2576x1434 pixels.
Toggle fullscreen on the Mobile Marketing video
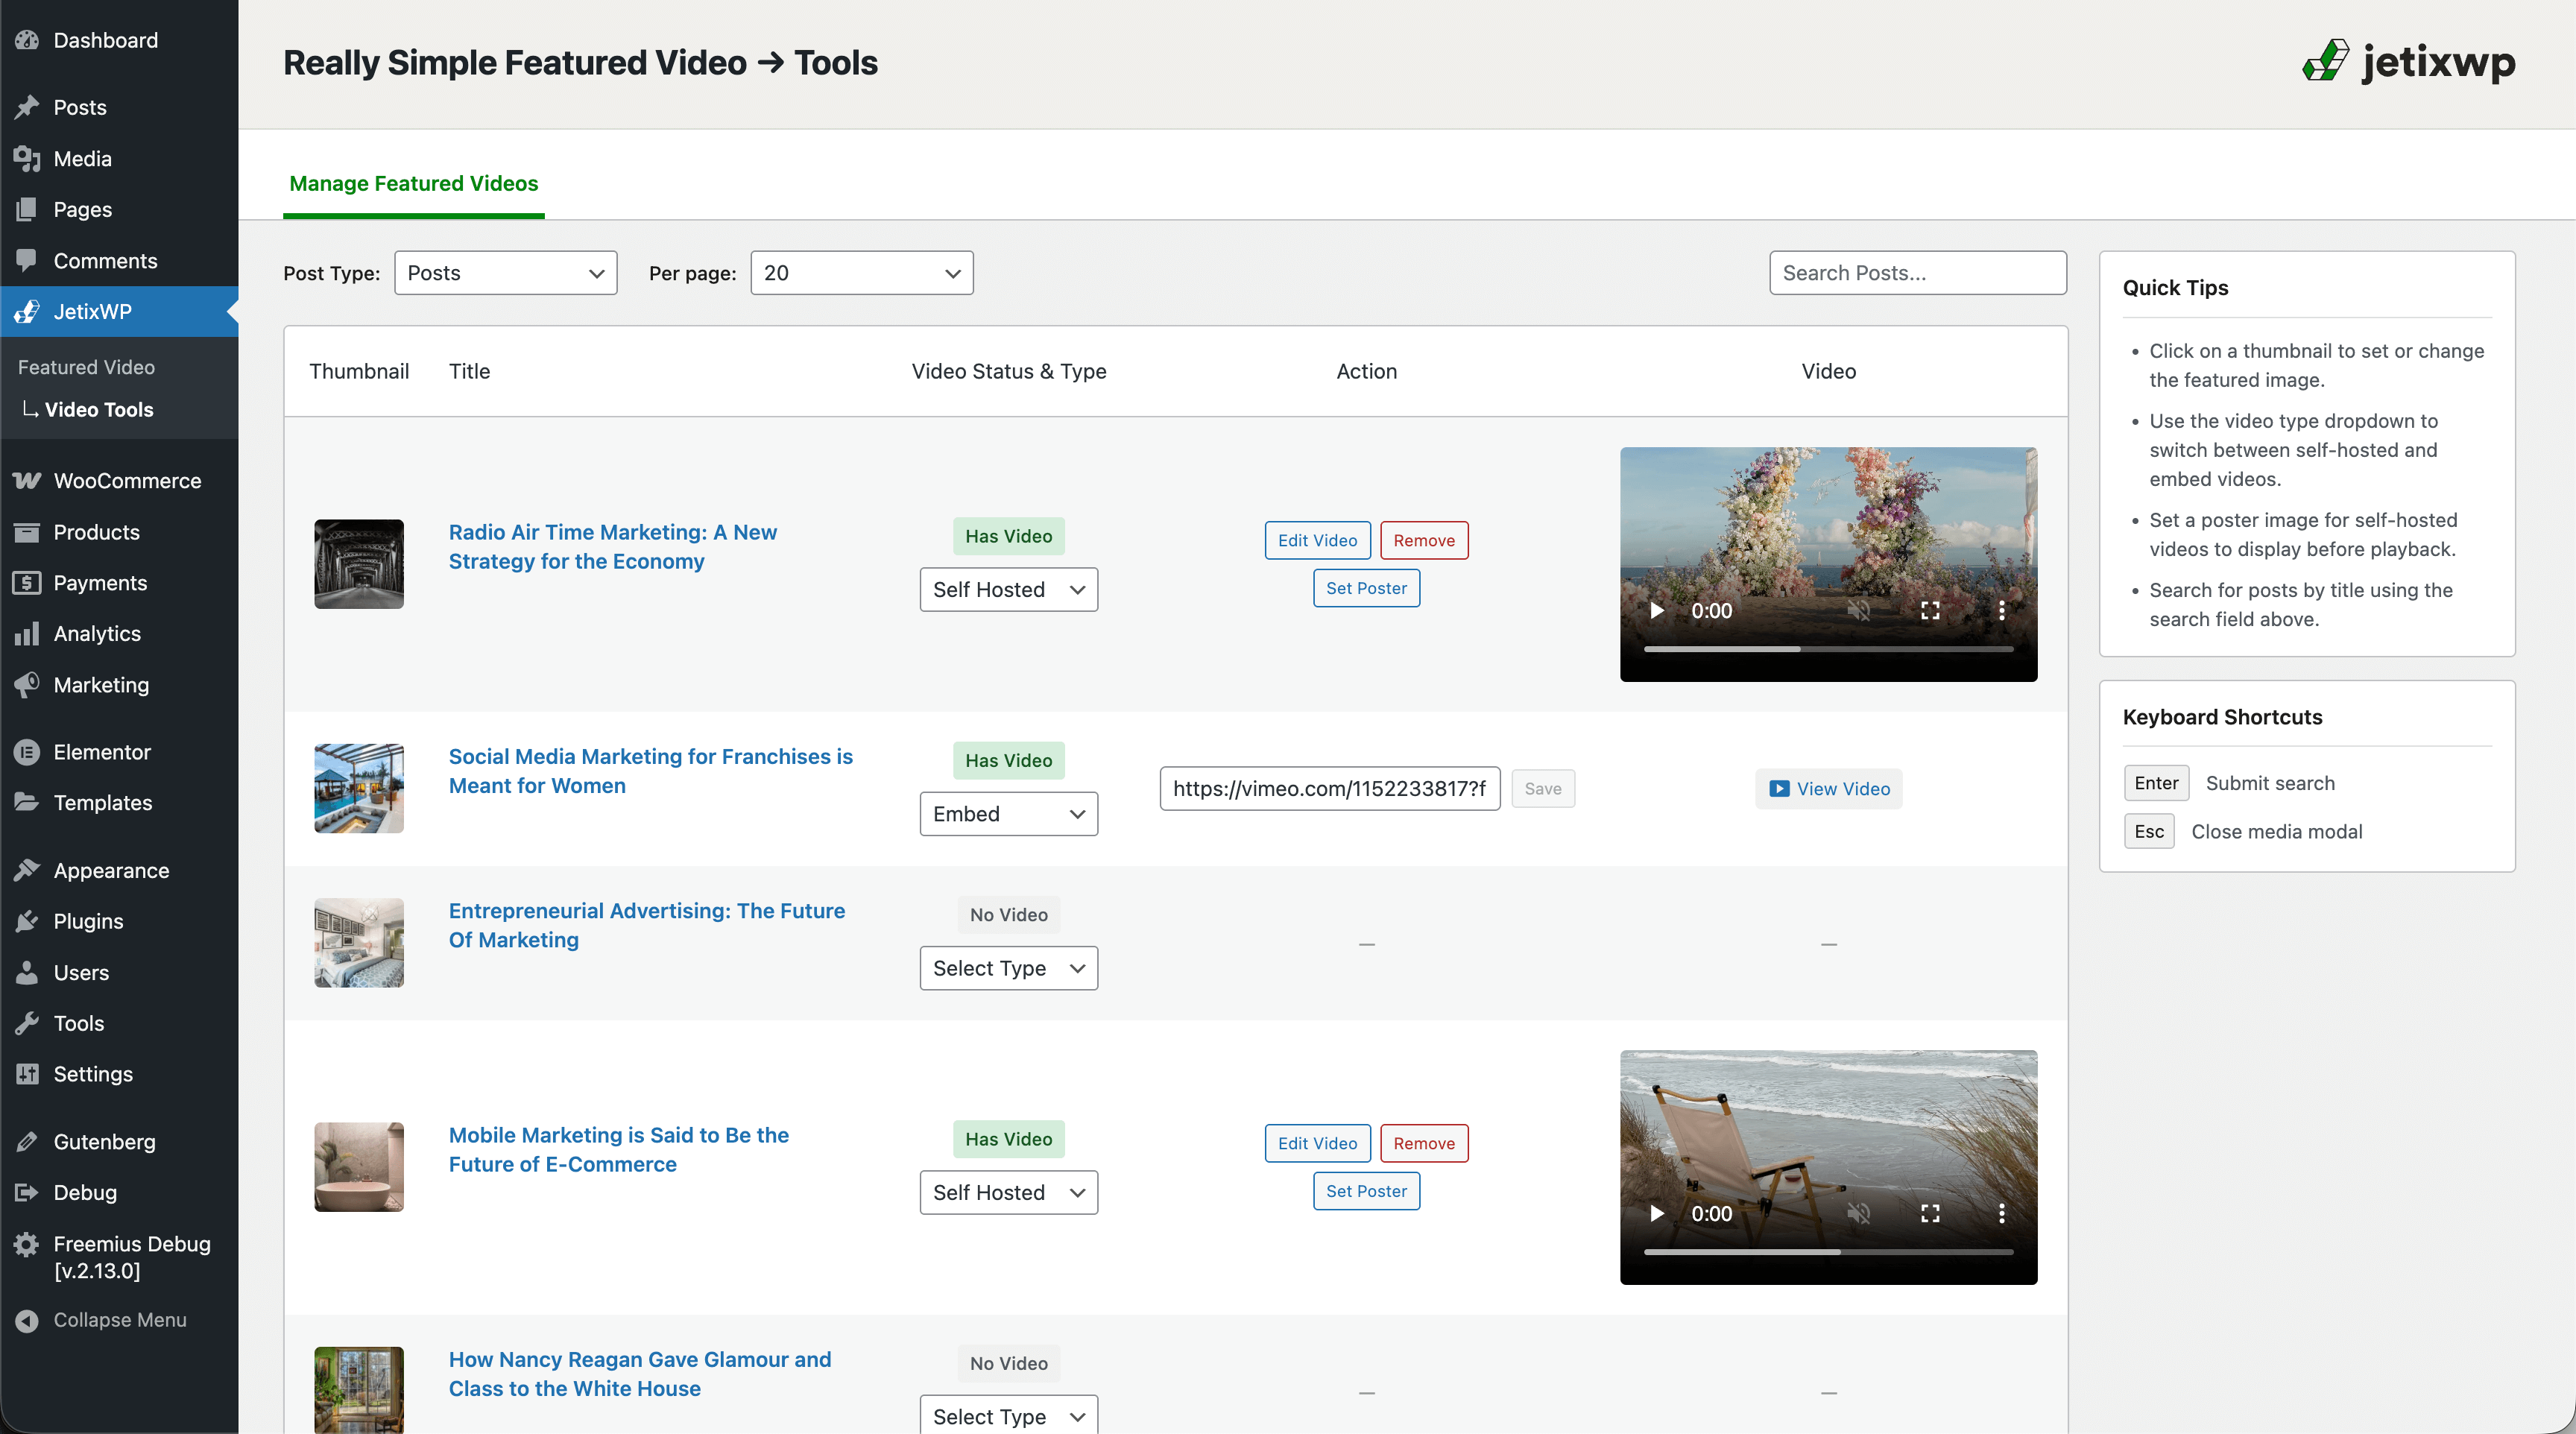[x=1931, y=1213]
